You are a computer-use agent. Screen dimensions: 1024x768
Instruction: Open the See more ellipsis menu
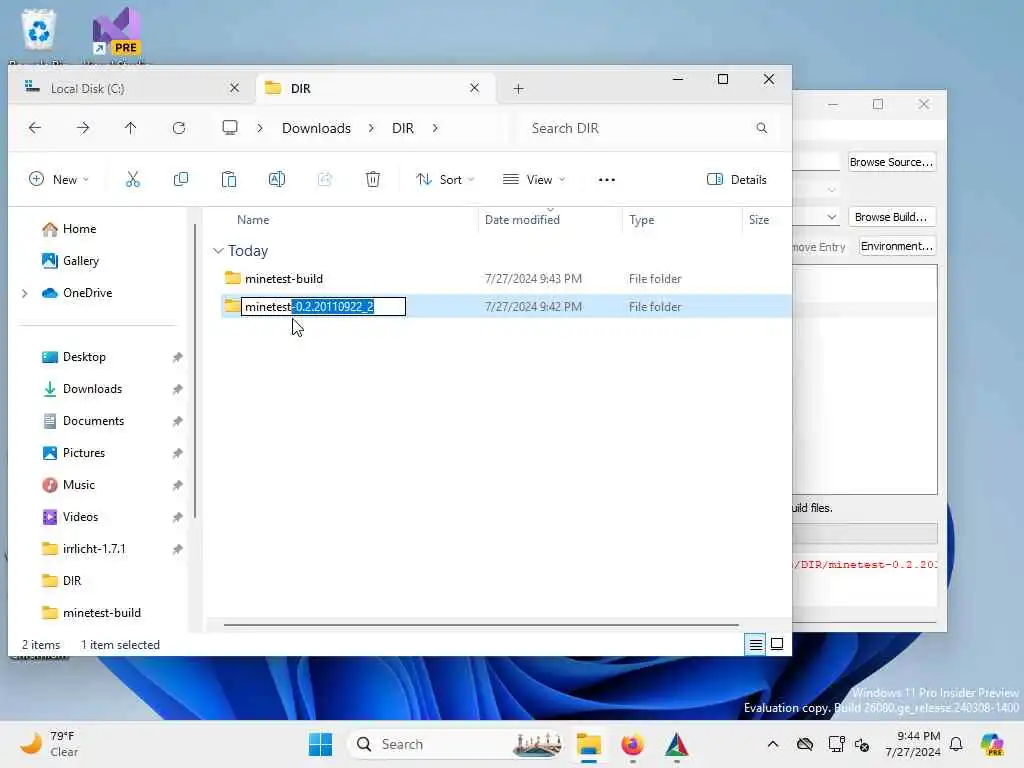[x=607, y=180]
